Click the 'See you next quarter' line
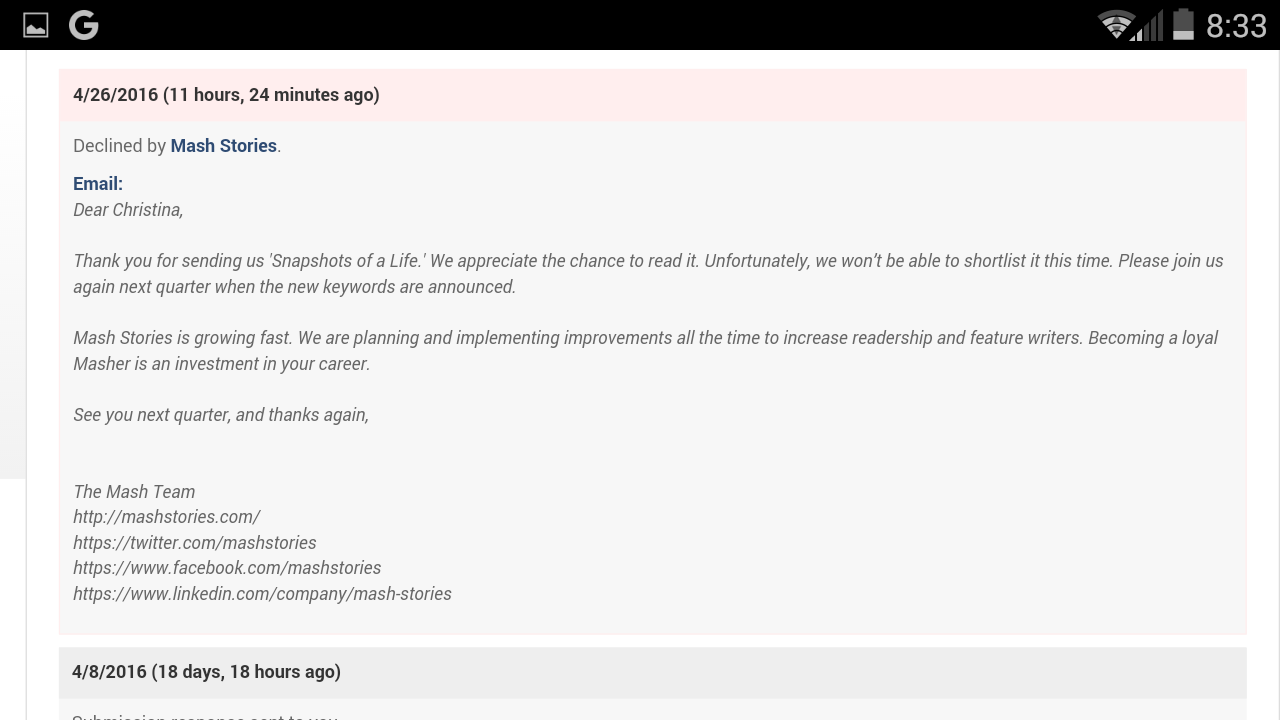 [x=221, y=415]
